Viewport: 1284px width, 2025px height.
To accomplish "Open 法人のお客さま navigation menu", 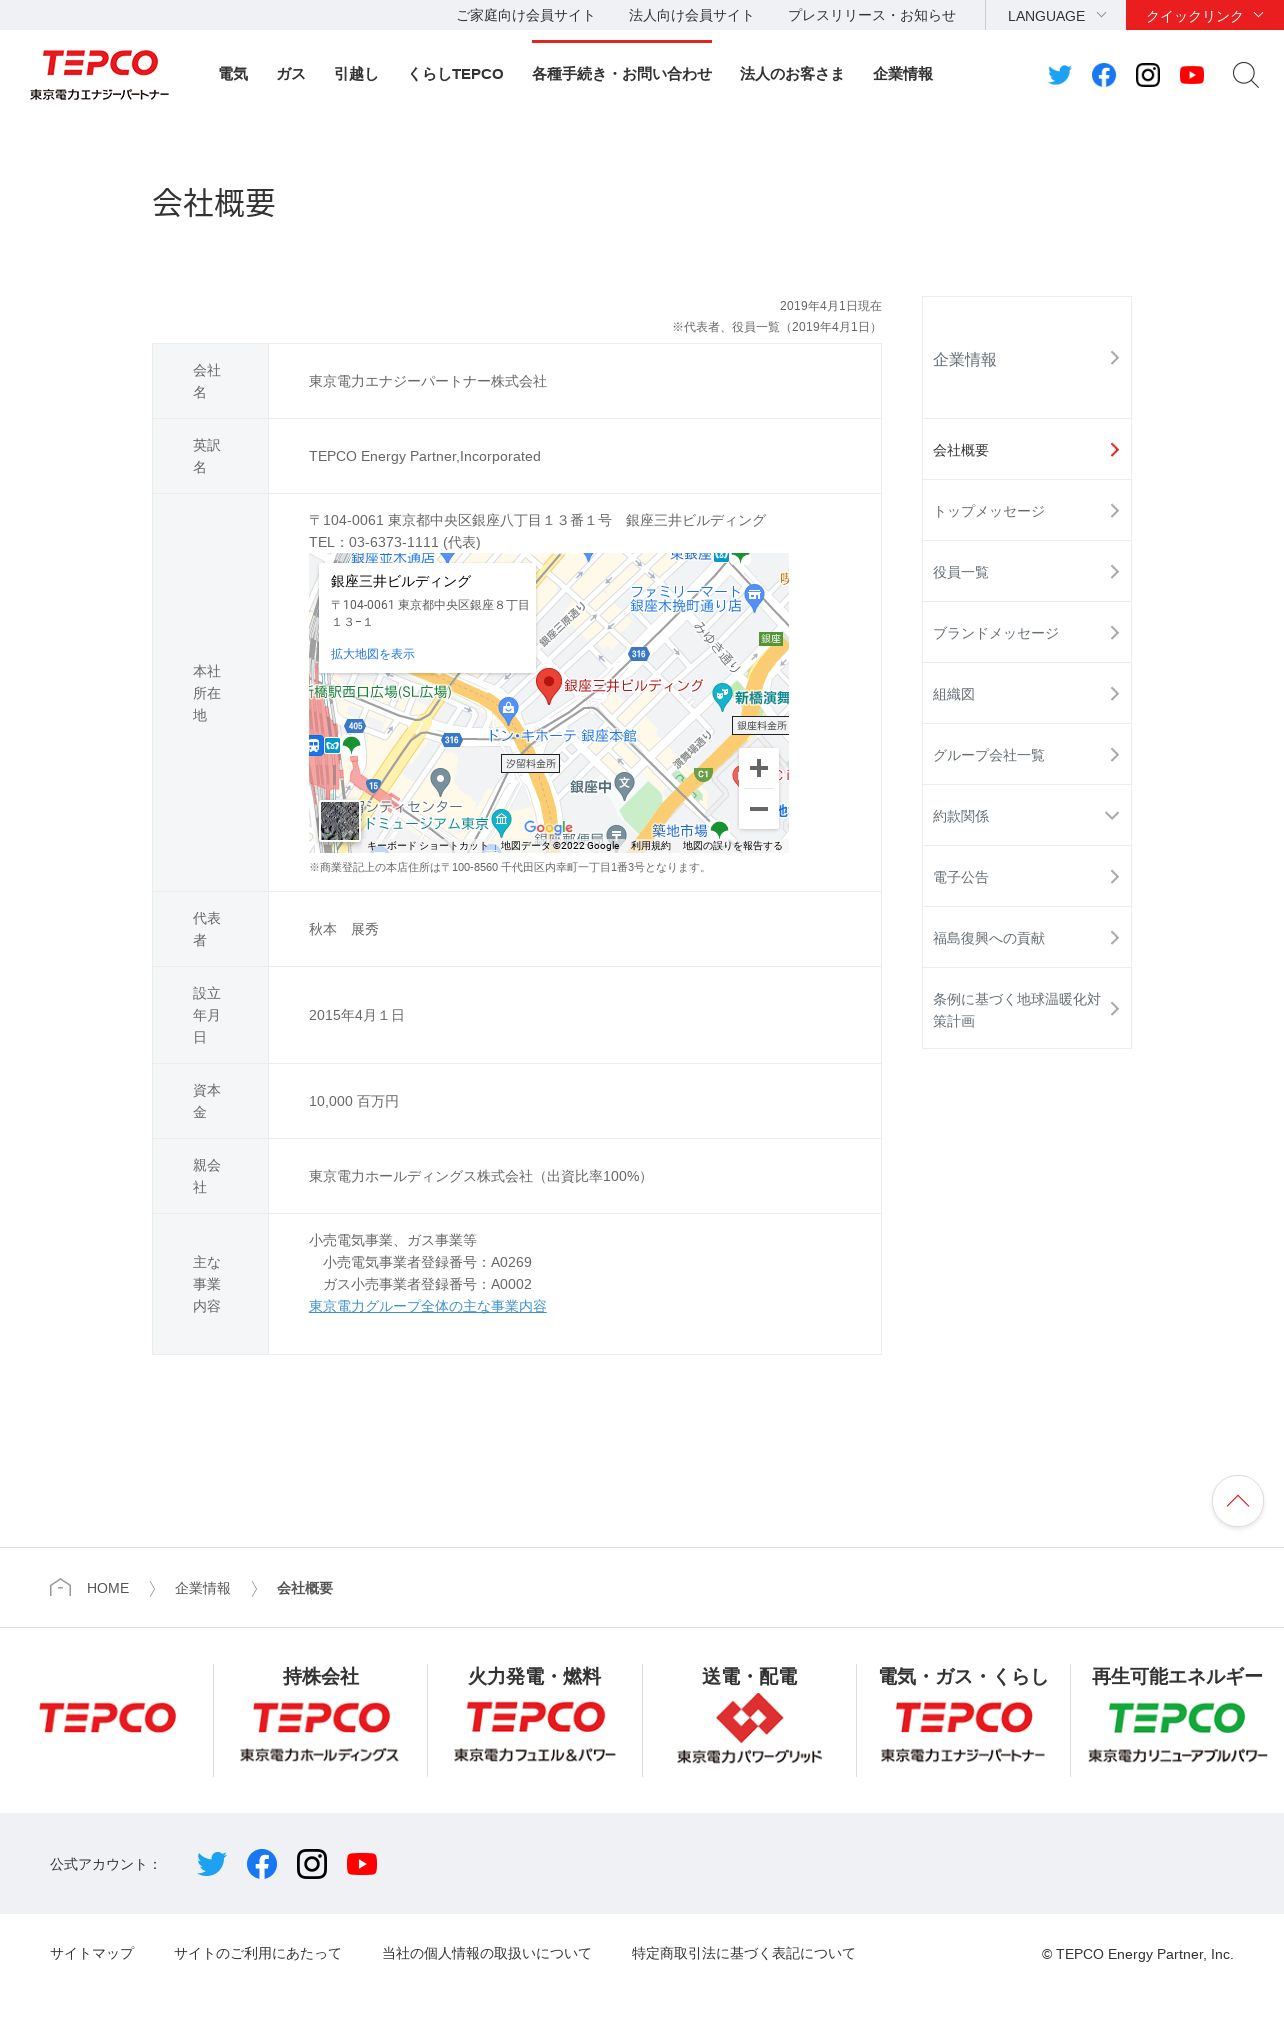I will [x=792, y=74].
